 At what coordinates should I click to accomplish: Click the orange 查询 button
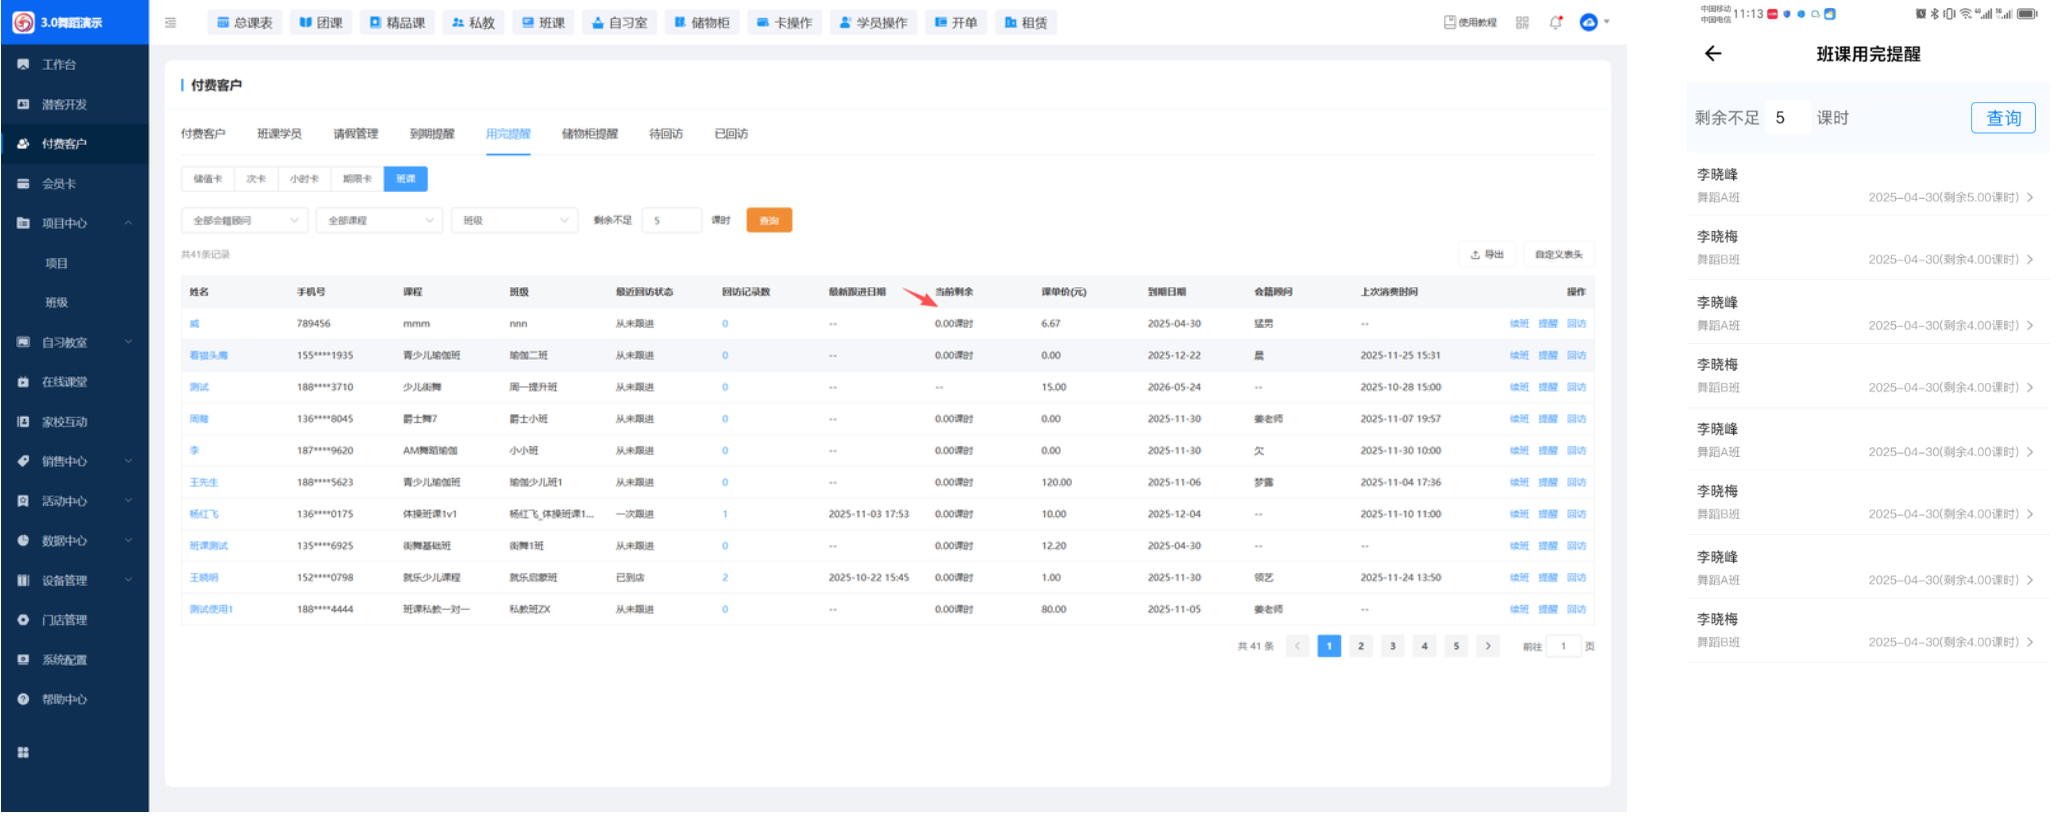(x=768, y=221)
